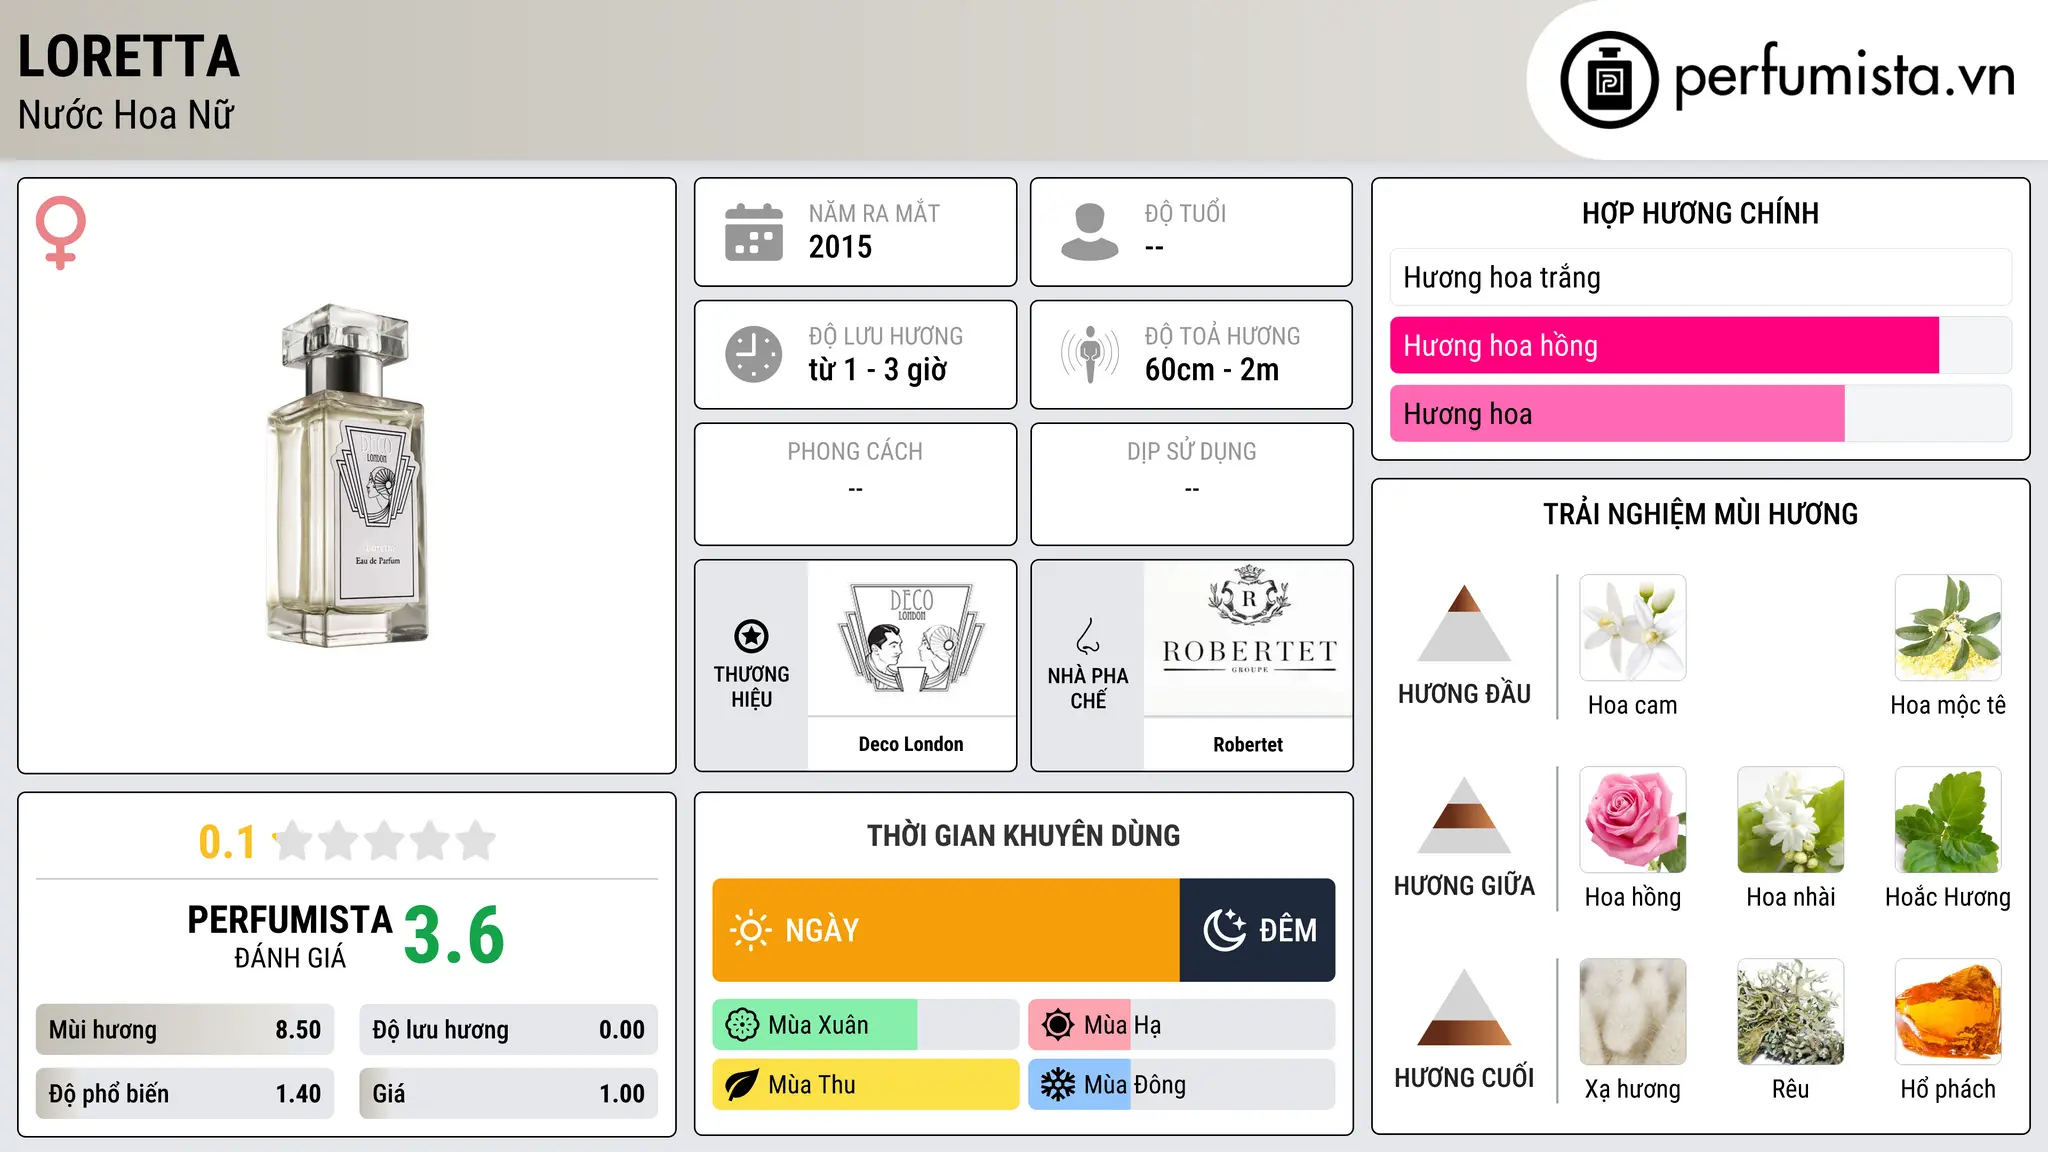Tap the clock icon for Độ lưu hương
The width and height of the screenshot is (2048, 1152).
(754, 354)
